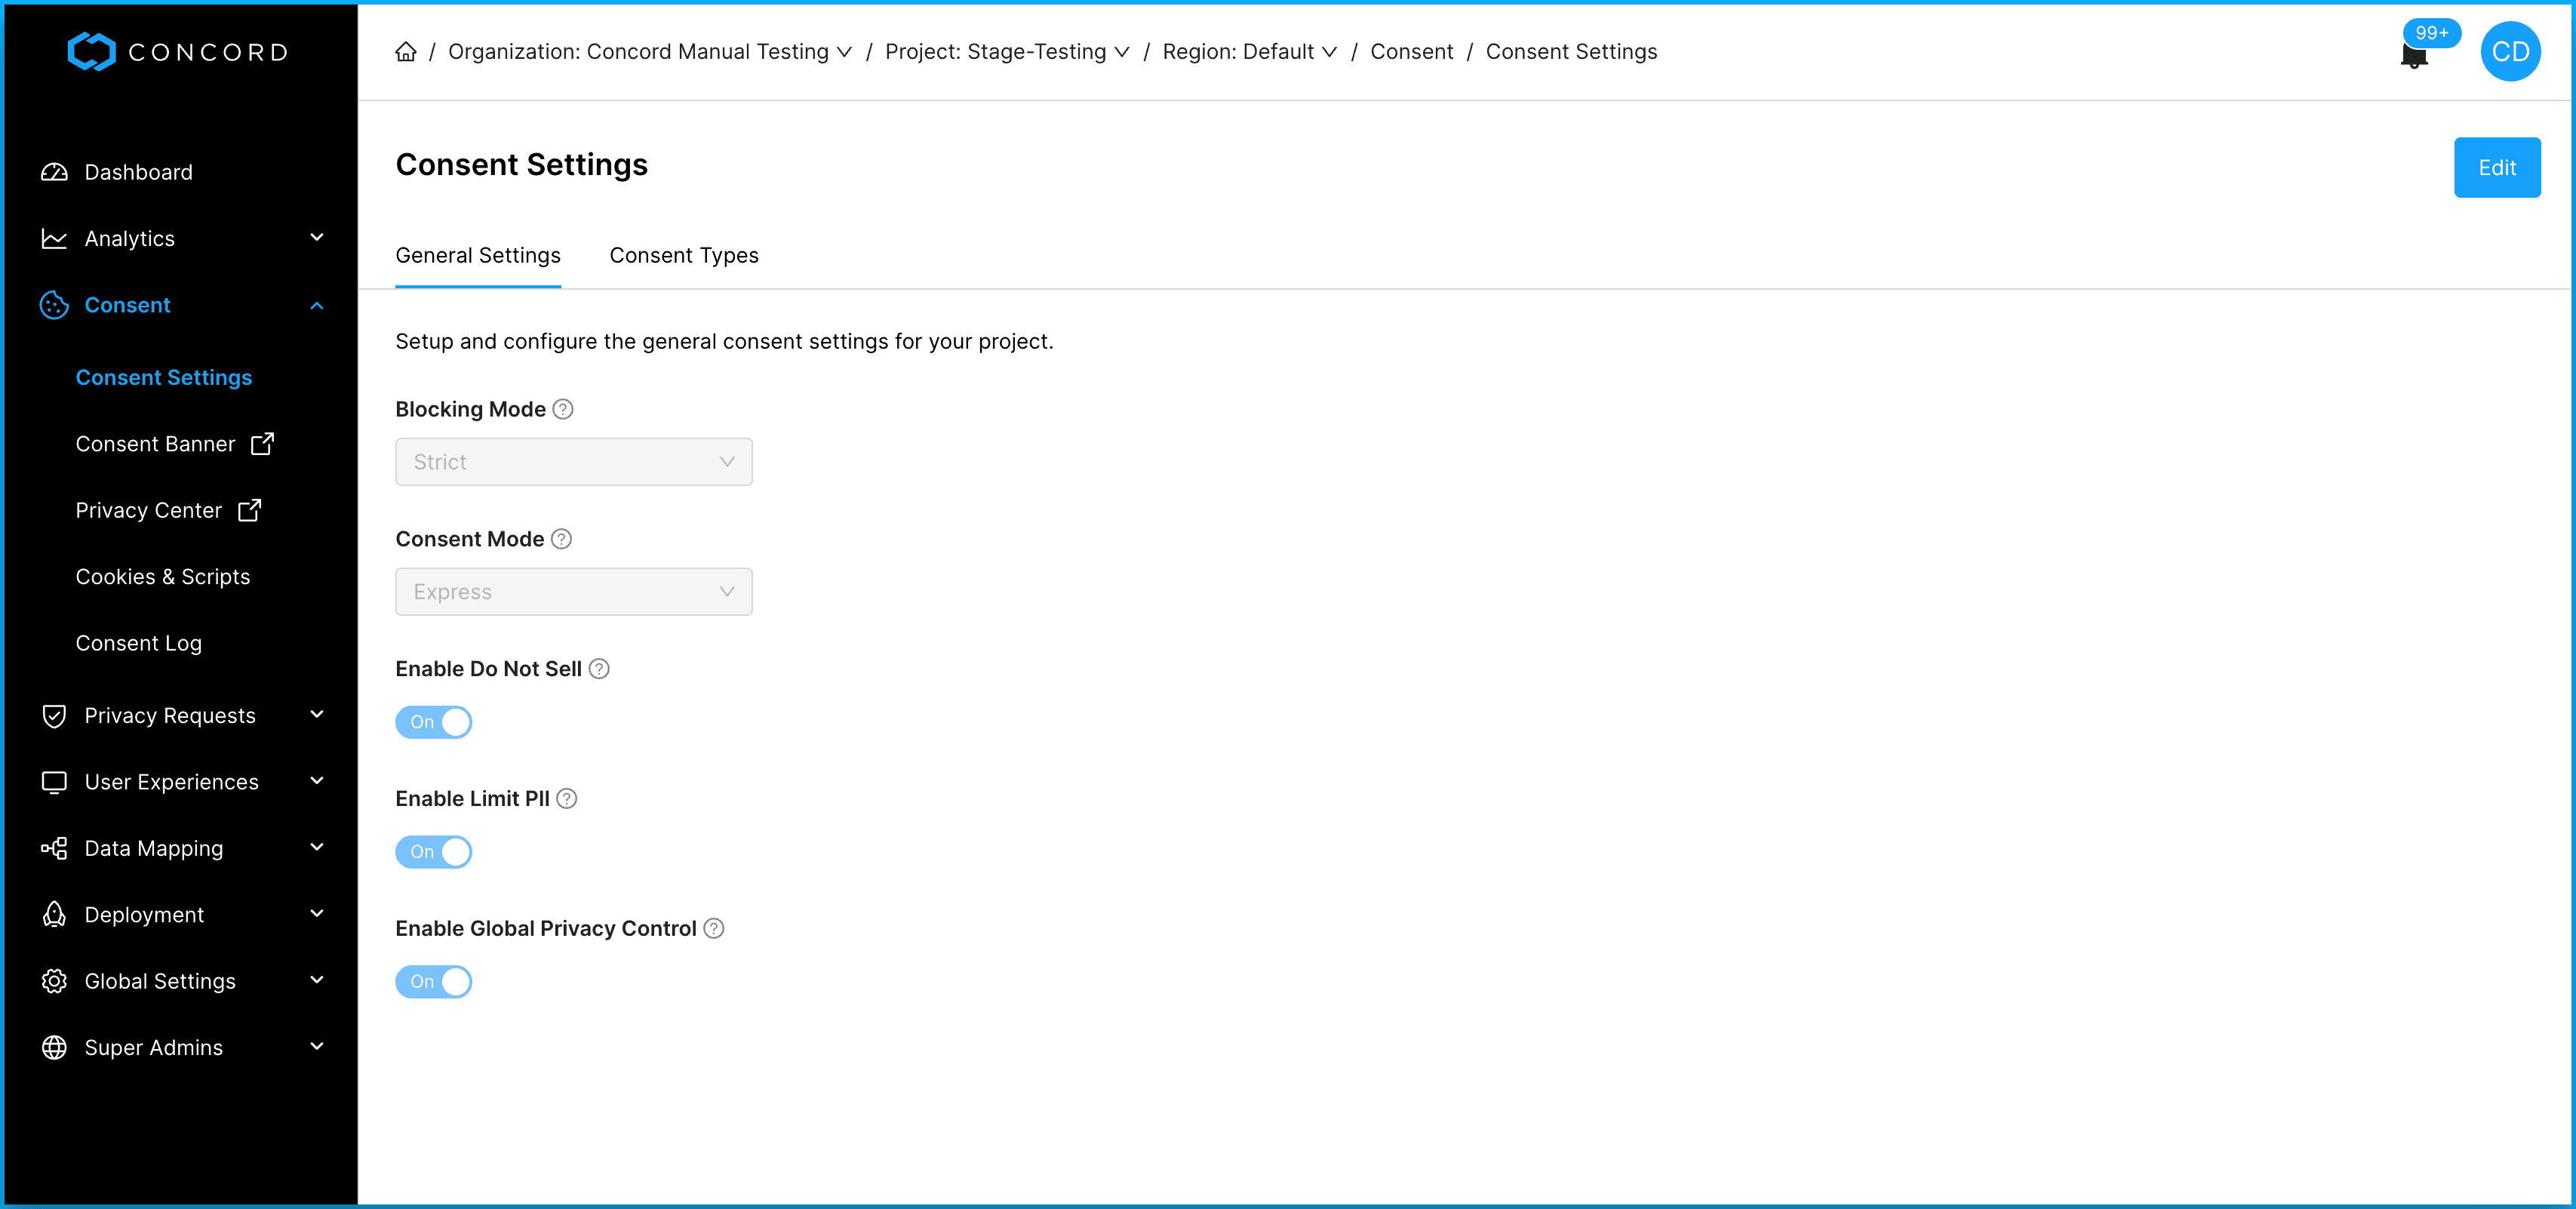Click the Concord logo
2576x1209 pixels.
click(178, 52)
